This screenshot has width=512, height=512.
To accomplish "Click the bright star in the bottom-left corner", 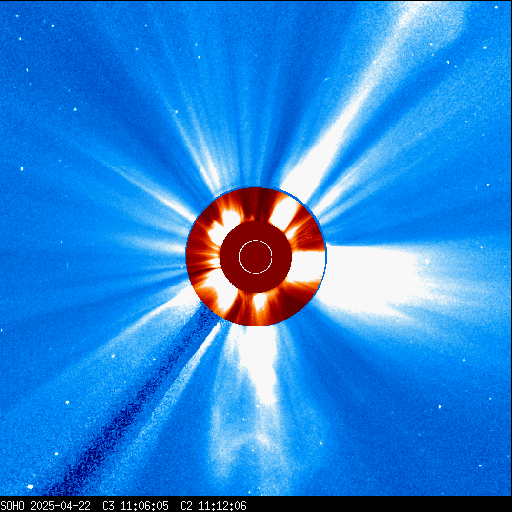I will (x=30, y=487).
